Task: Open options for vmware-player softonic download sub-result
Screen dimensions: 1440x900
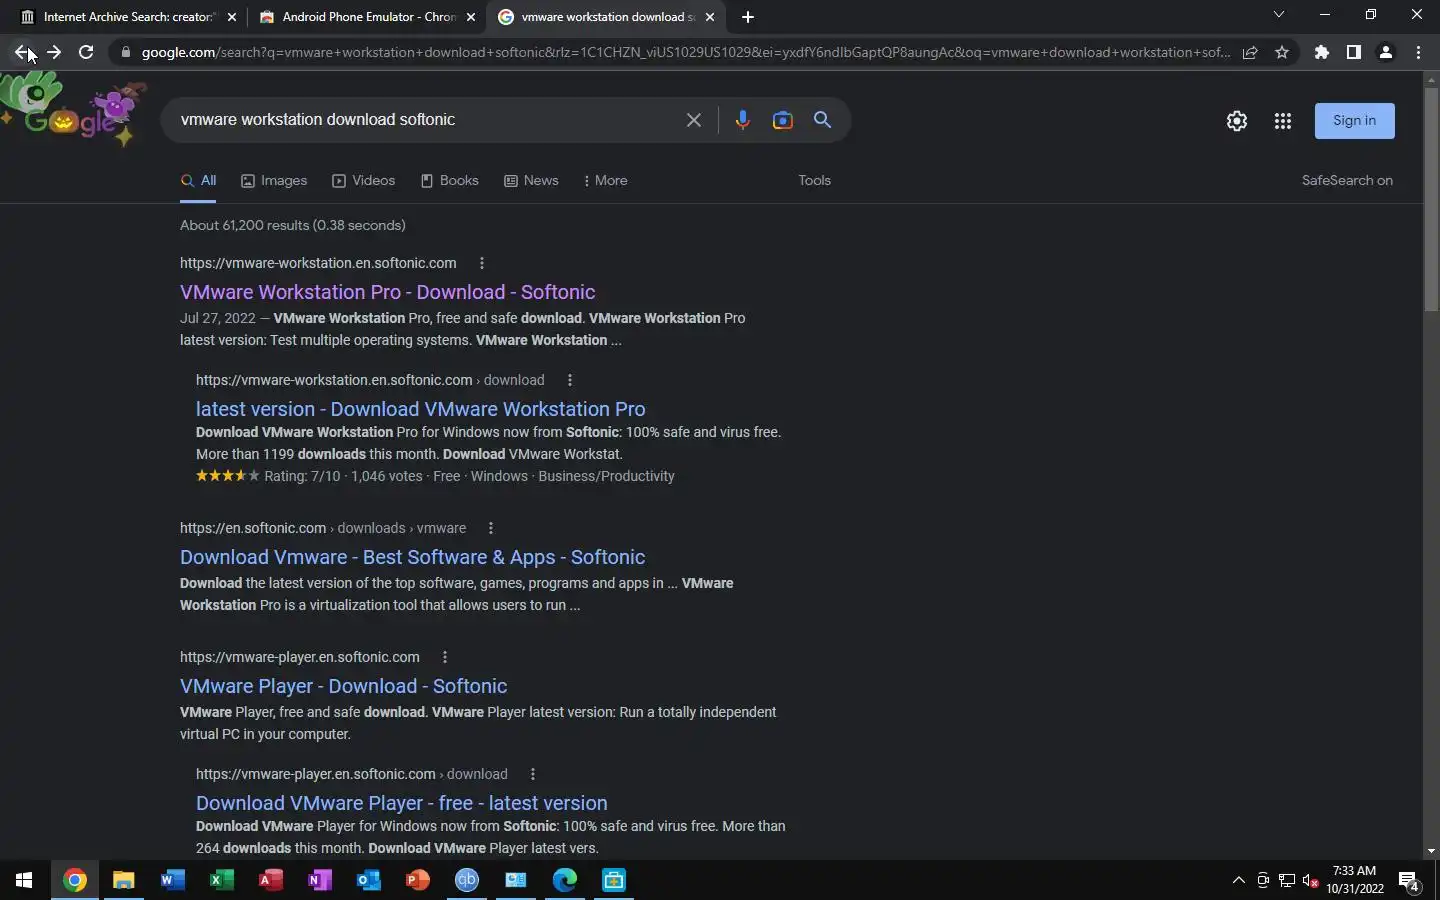Action: click(533, 774)
